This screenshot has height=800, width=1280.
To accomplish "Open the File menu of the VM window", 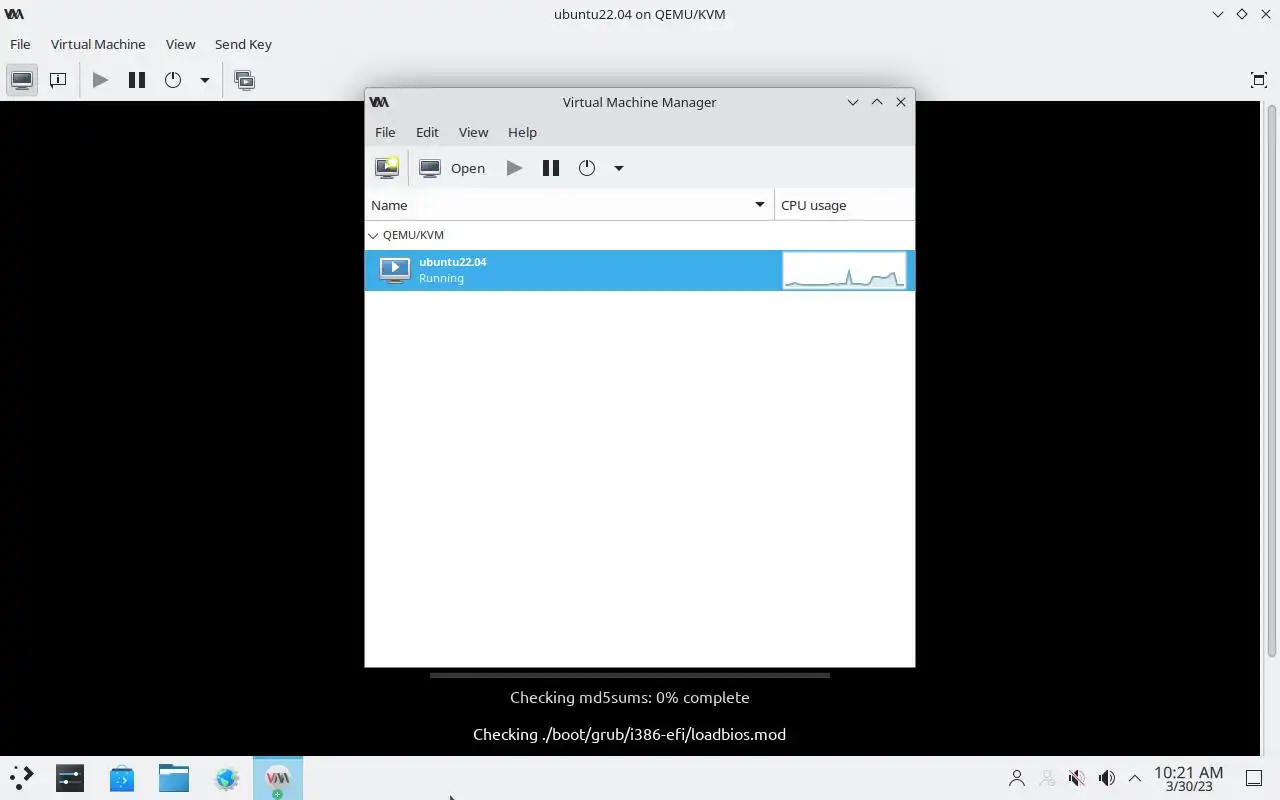I will click(x=20, y=44).
